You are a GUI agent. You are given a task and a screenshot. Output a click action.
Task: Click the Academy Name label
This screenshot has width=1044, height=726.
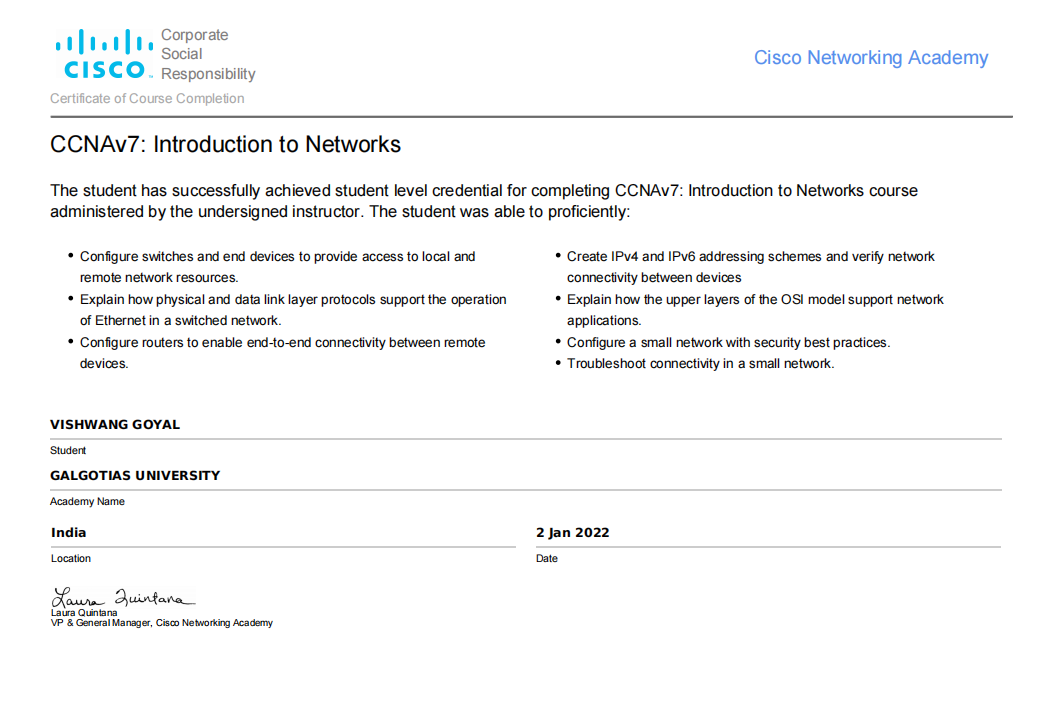tap(88, 501)
